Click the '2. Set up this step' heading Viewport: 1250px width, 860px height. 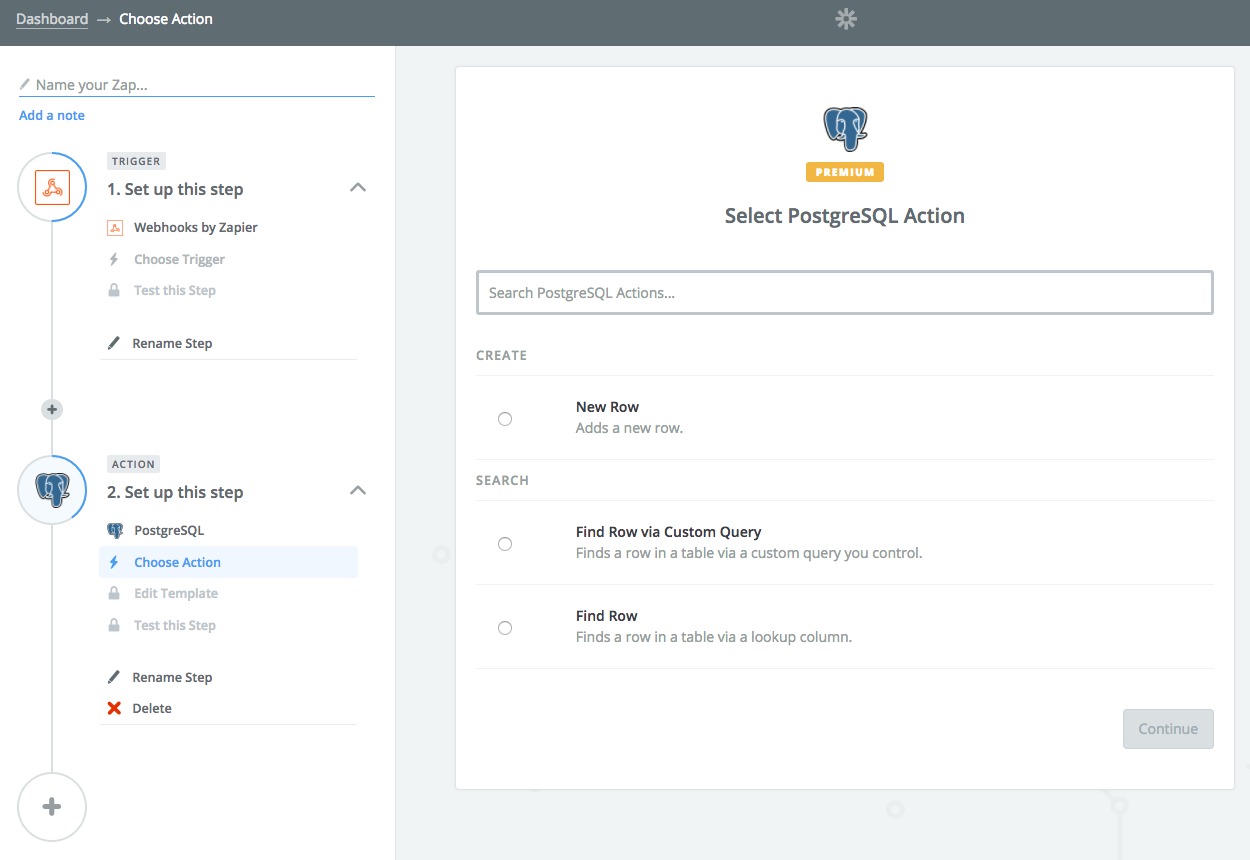click(x=175, y=492)
